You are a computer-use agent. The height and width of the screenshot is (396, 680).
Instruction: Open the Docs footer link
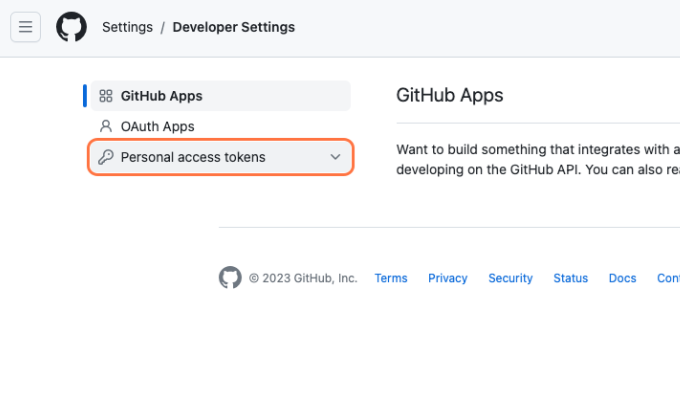(622, 278)
